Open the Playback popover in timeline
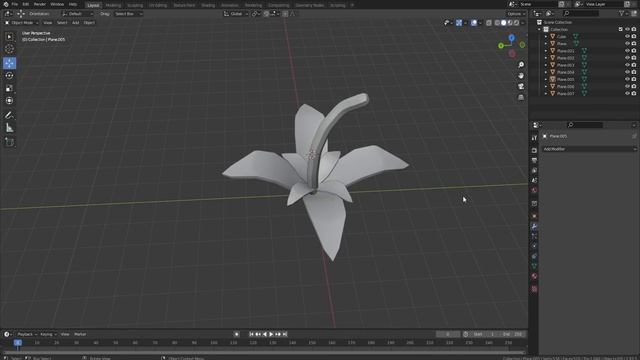 pyautogui.click(x=27, y=334)
